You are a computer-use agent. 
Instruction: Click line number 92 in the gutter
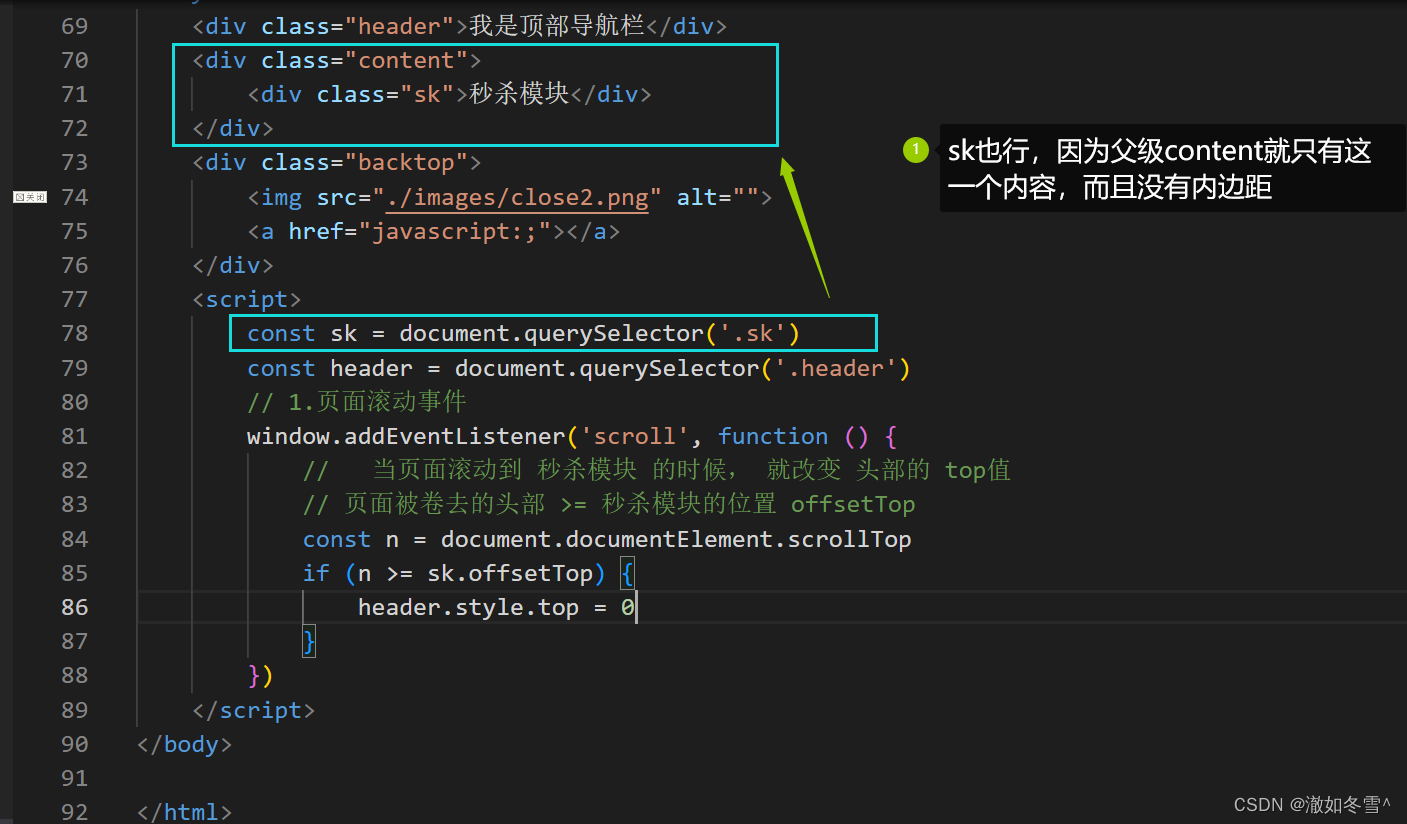74,811
